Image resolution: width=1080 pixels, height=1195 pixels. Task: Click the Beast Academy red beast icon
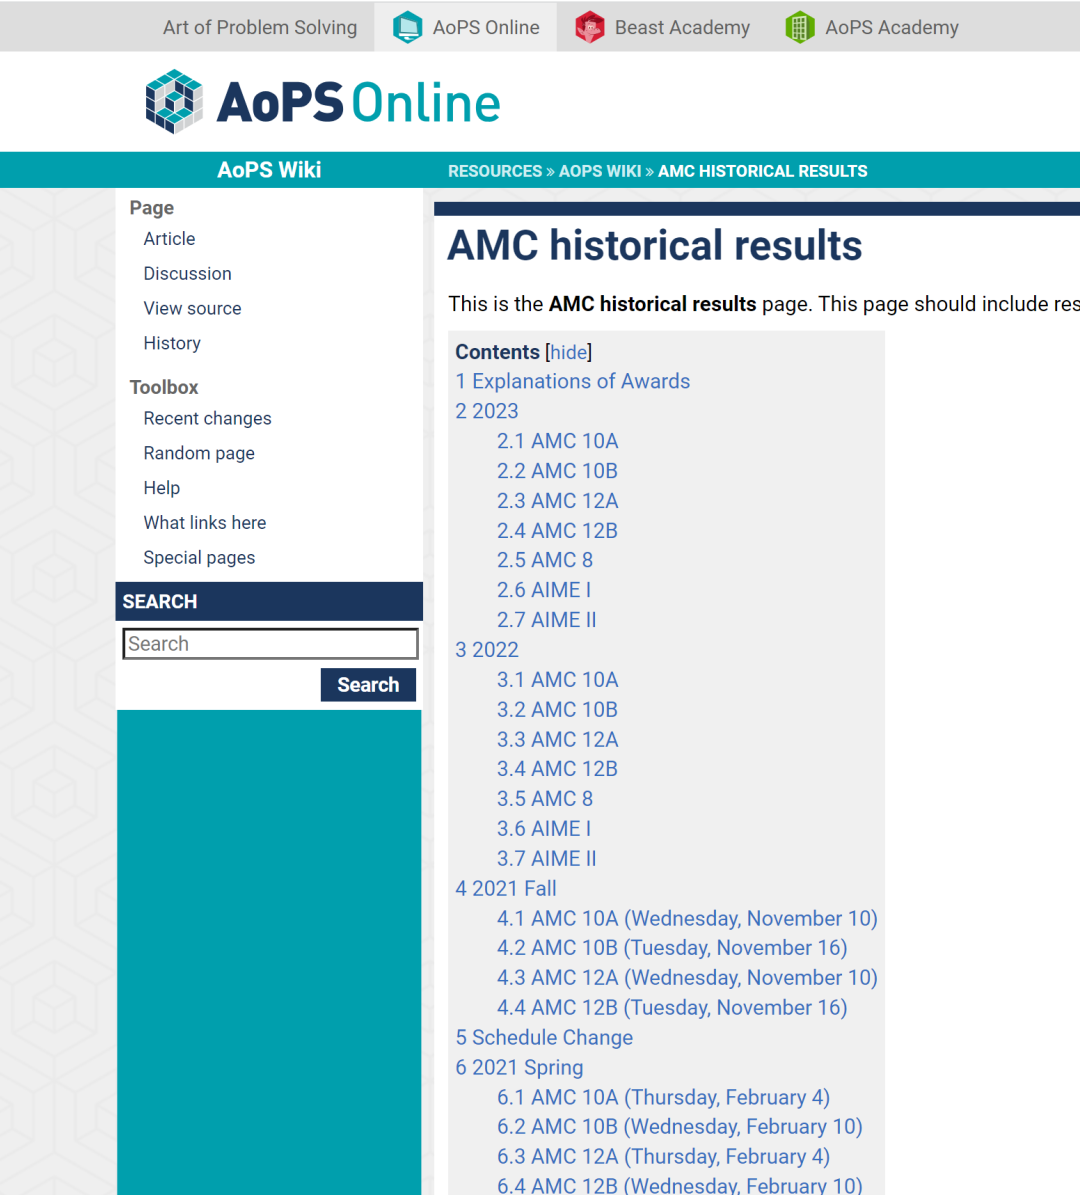(589, 27)
